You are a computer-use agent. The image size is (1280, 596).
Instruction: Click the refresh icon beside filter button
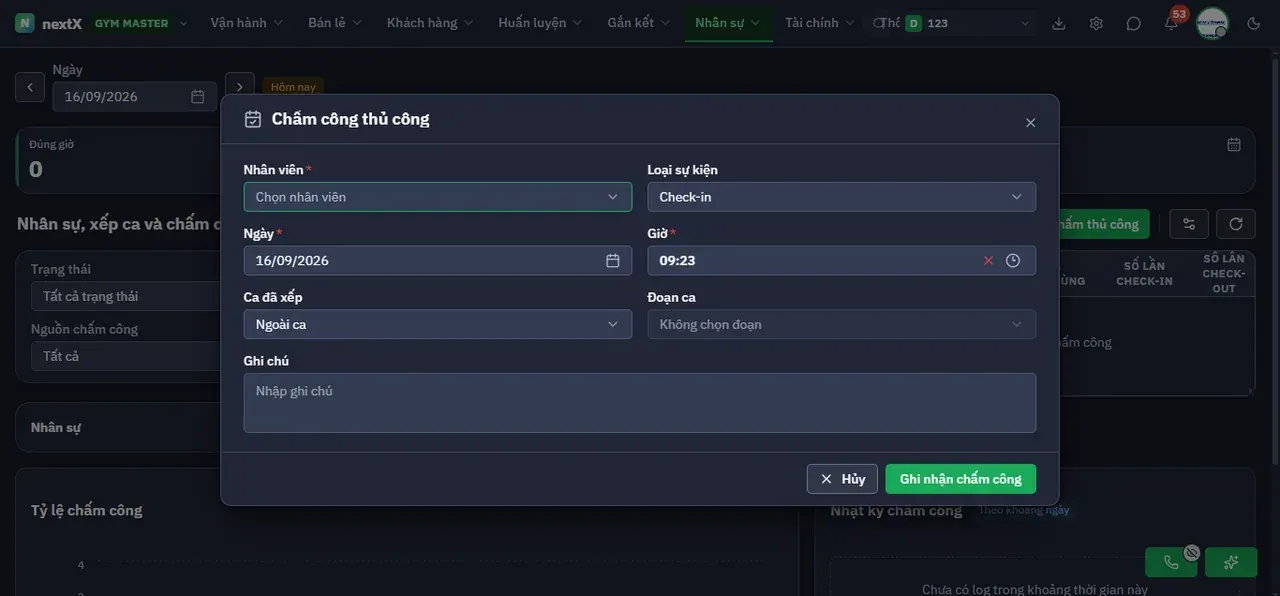(x=1236, y=224)
